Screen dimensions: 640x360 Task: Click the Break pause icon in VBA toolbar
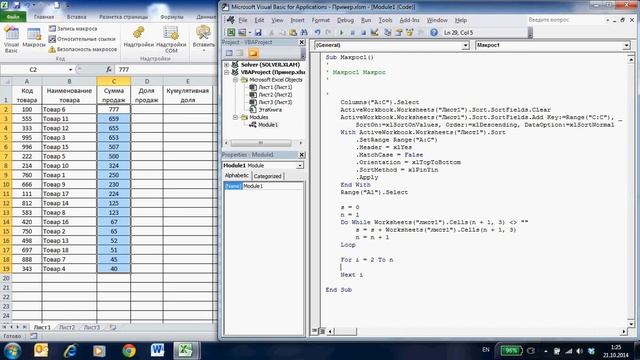point(352,32)
